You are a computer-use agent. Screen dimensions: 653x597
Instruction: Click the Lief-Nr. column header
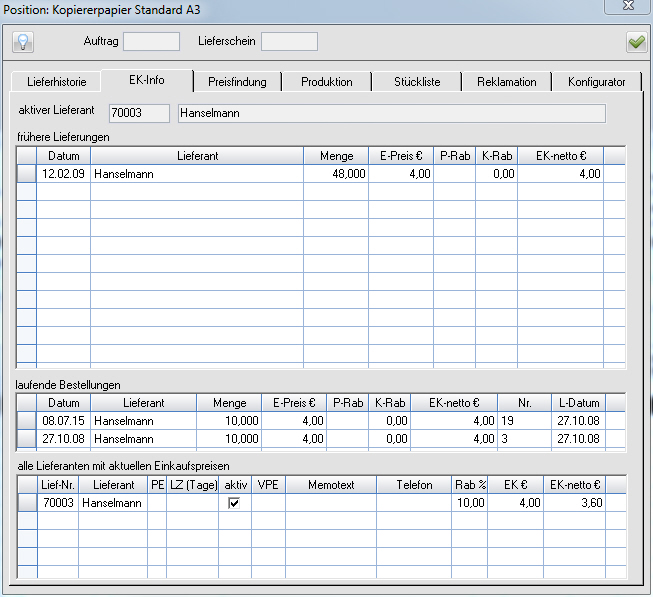58,485
